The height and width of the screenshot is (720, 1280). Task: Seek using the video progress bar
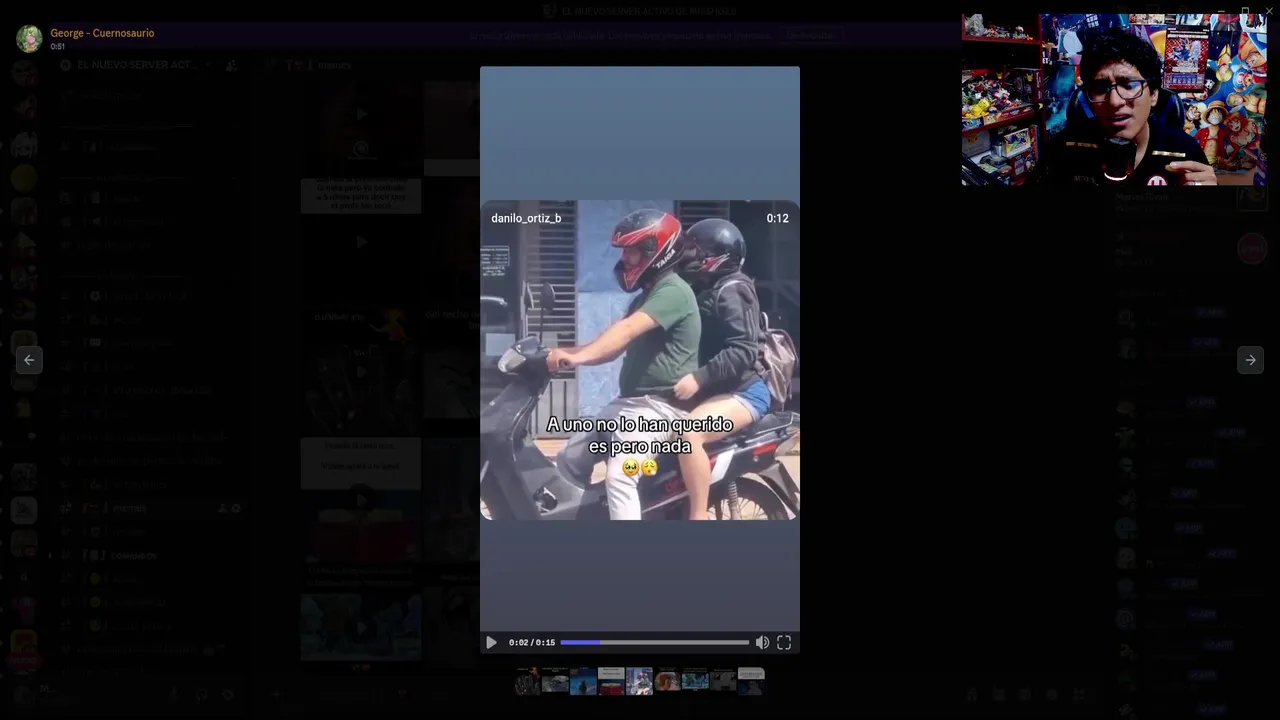(654, 642)
